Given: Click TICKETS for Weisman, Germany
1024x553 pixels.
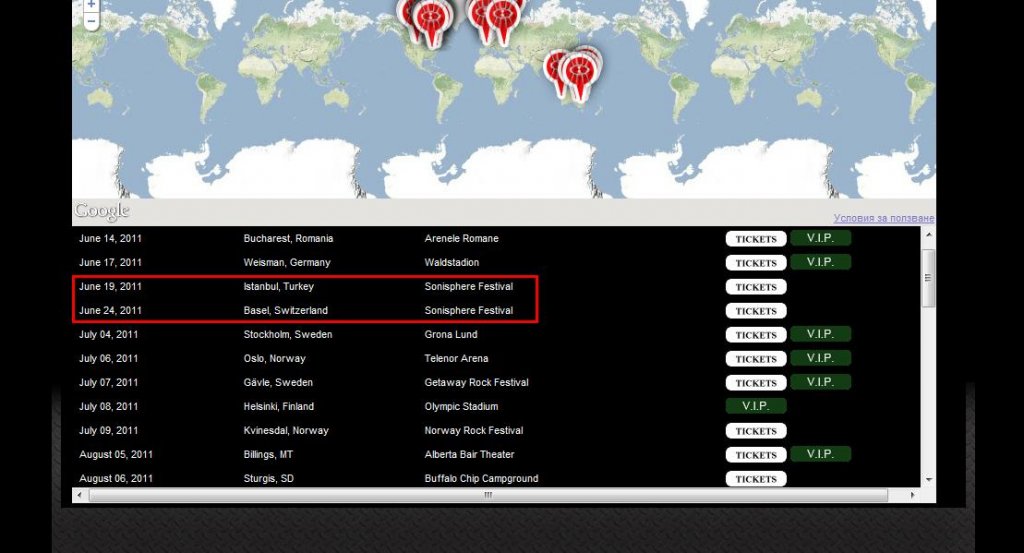Looking at the screenshot, I should click(756, 263).
